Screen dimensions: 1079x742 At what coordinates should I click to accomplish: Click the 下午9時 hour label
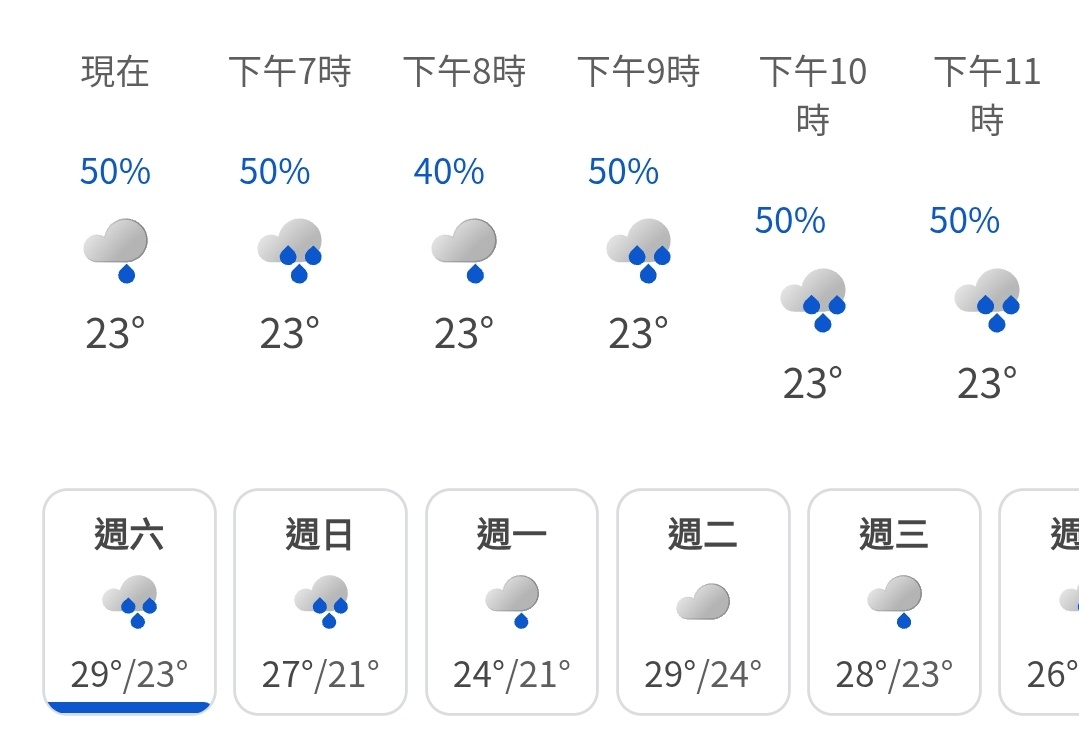click(639, 72)
